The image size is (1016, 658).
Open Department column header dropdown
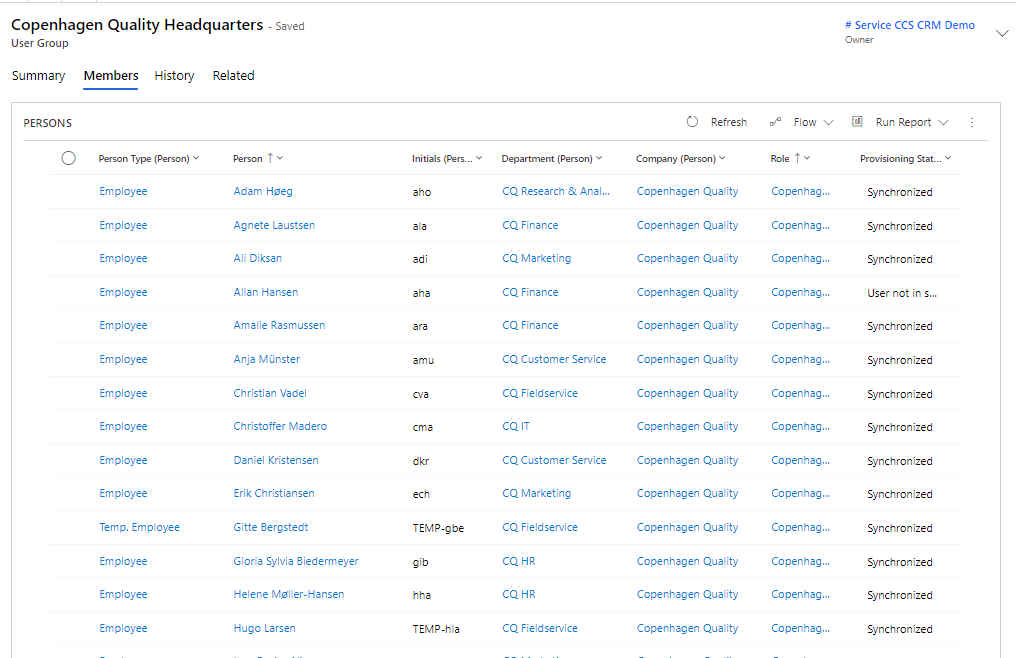599,158
